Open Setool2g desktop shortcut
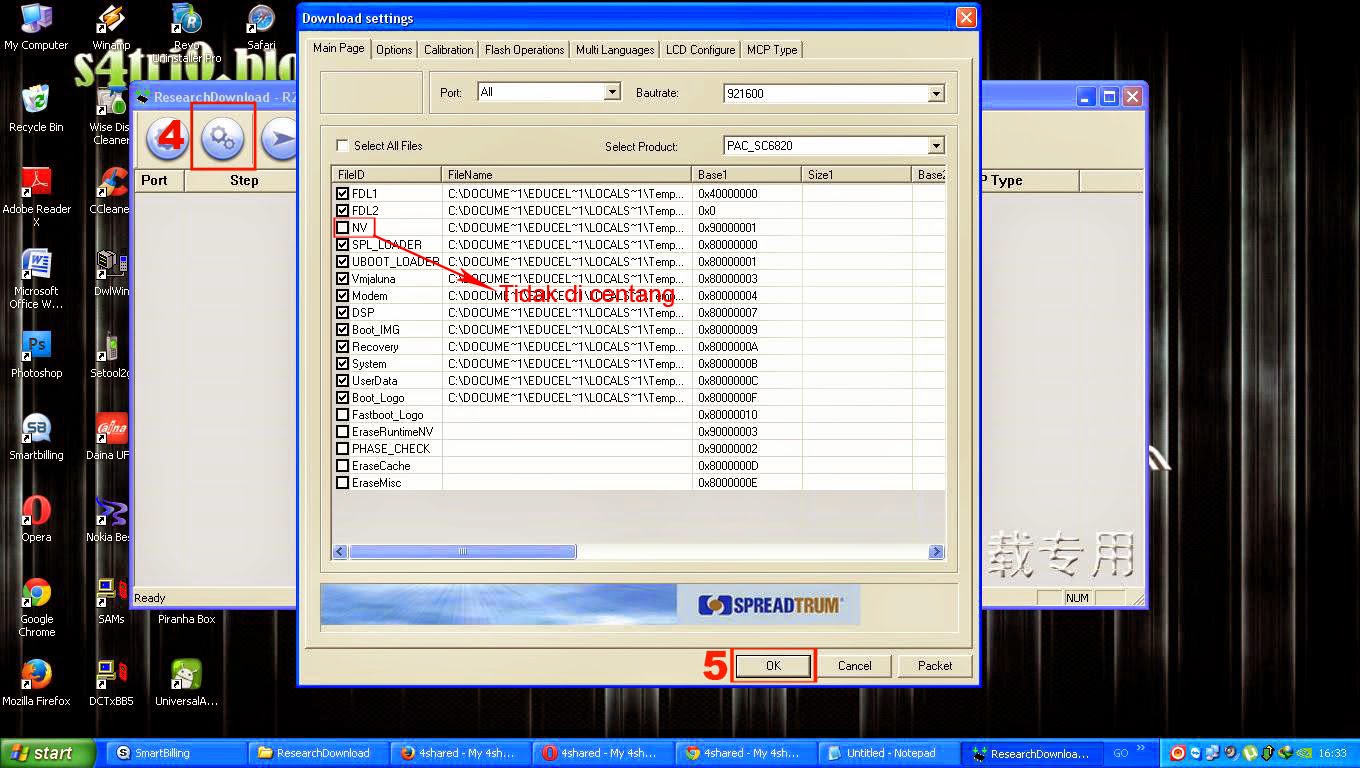Viewport: 1360px width, 768px height. point(110,354)
